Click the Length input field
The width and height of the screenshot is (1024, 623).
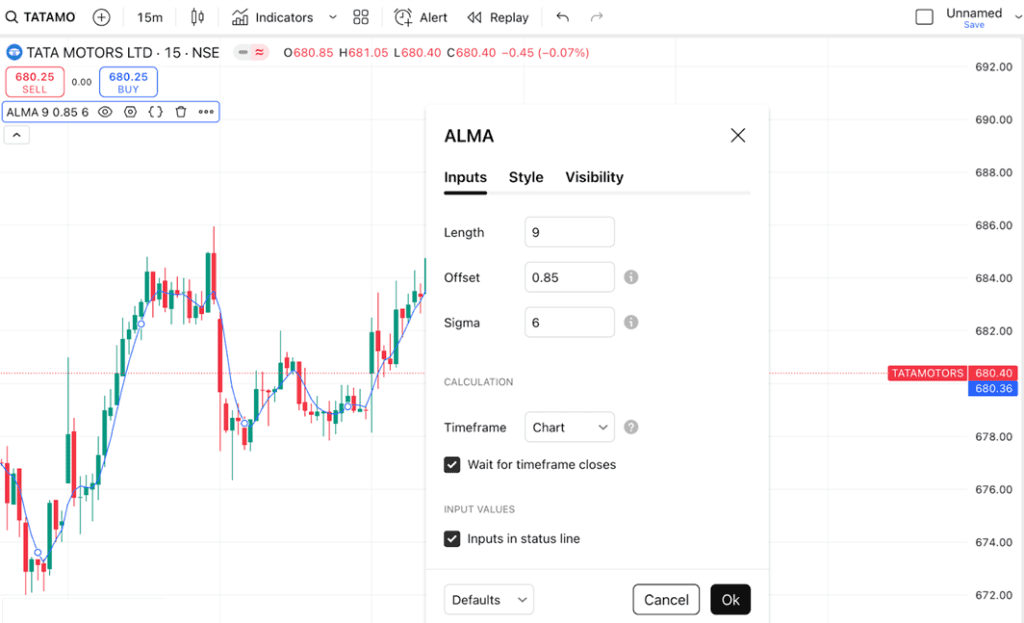569,232
